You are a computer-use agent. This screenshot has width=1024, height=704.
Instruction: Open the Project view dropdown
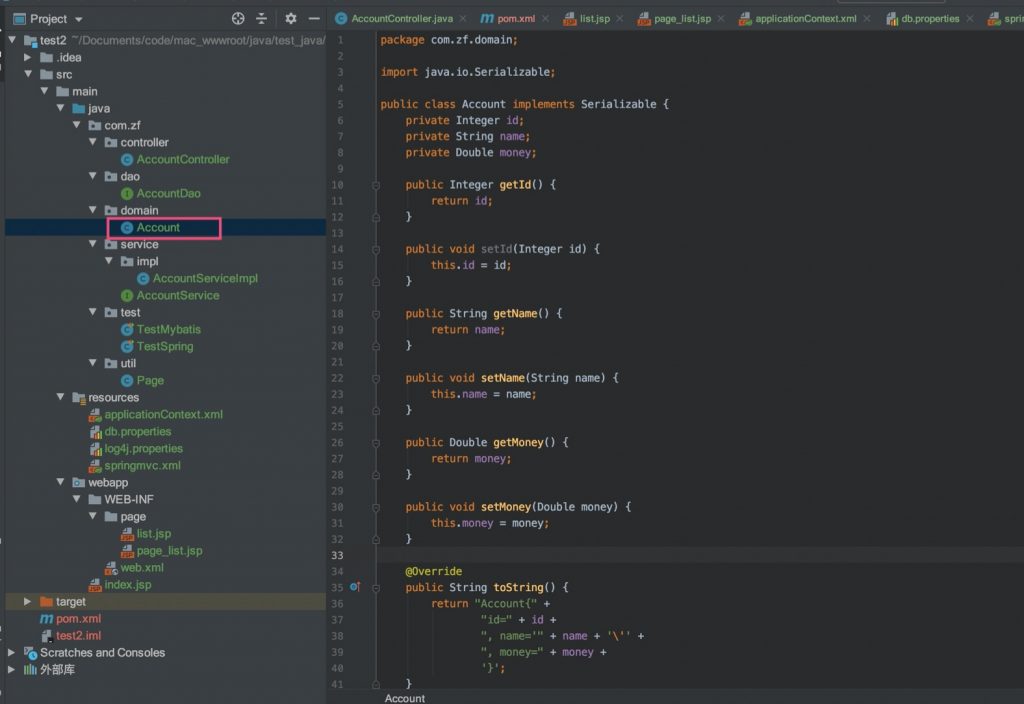click(x=78, y=20)
